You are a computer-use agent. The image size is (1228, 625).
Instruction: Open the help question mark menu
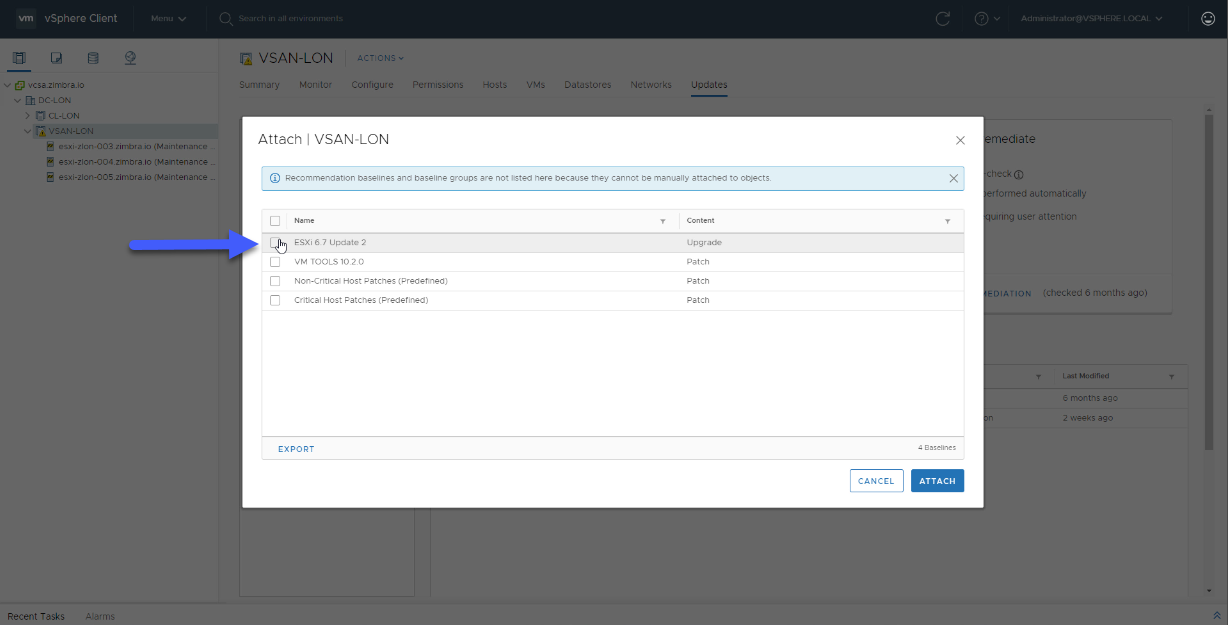pyautogui.click(x=986, y=18)
